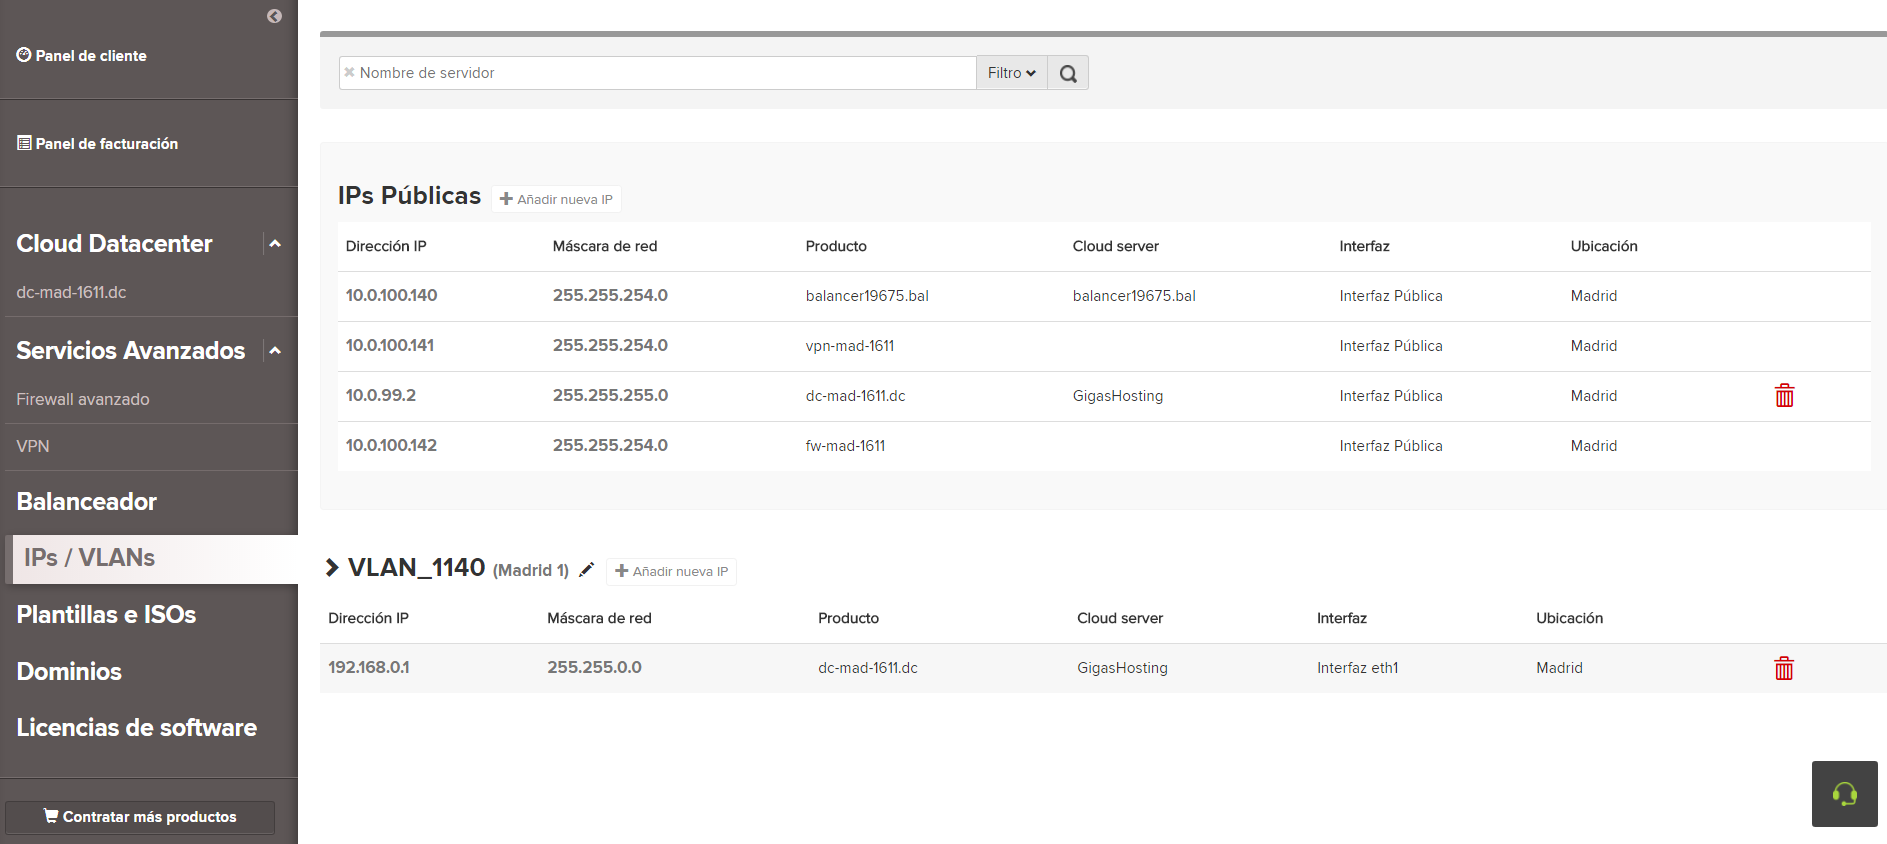This screenshot has width=1887, height=844.
Task: Click IP address 10.0.100.141
Action: tap(390, 345)
